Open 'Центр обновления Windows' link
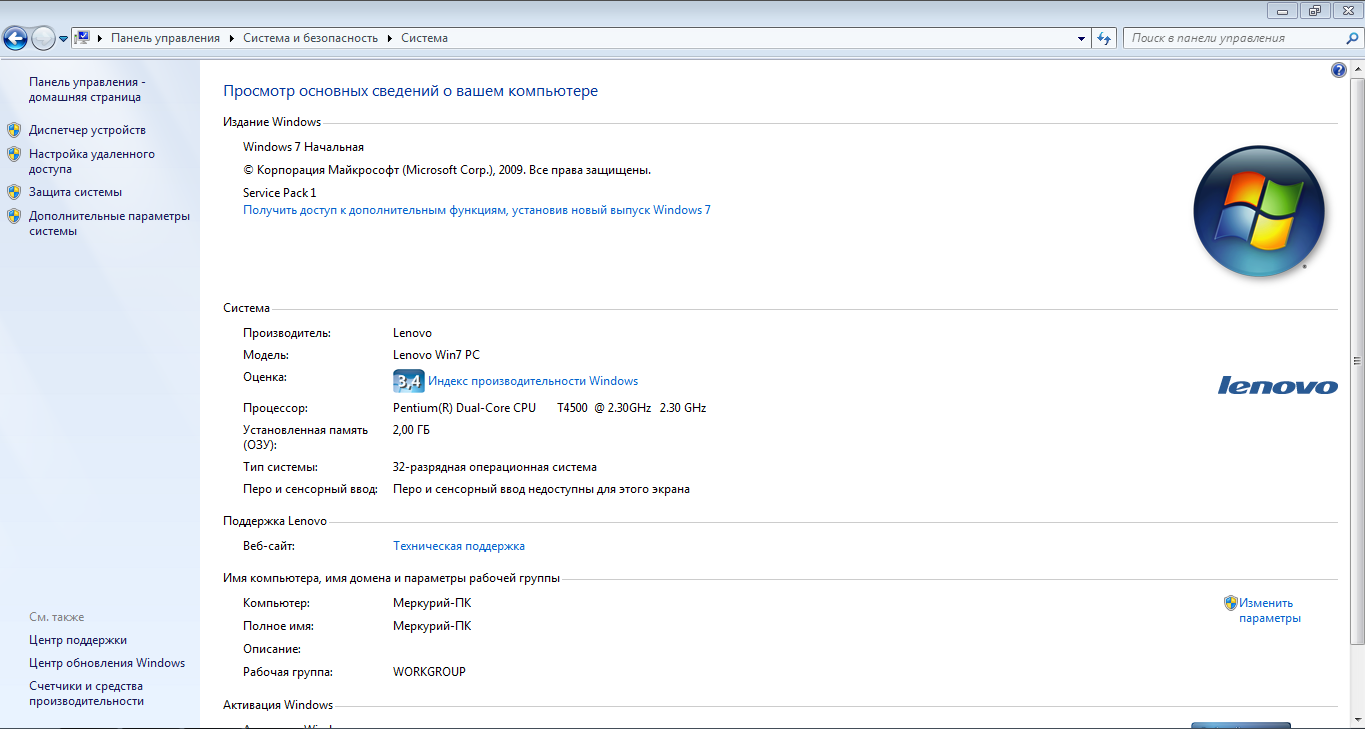 (107, 663)
